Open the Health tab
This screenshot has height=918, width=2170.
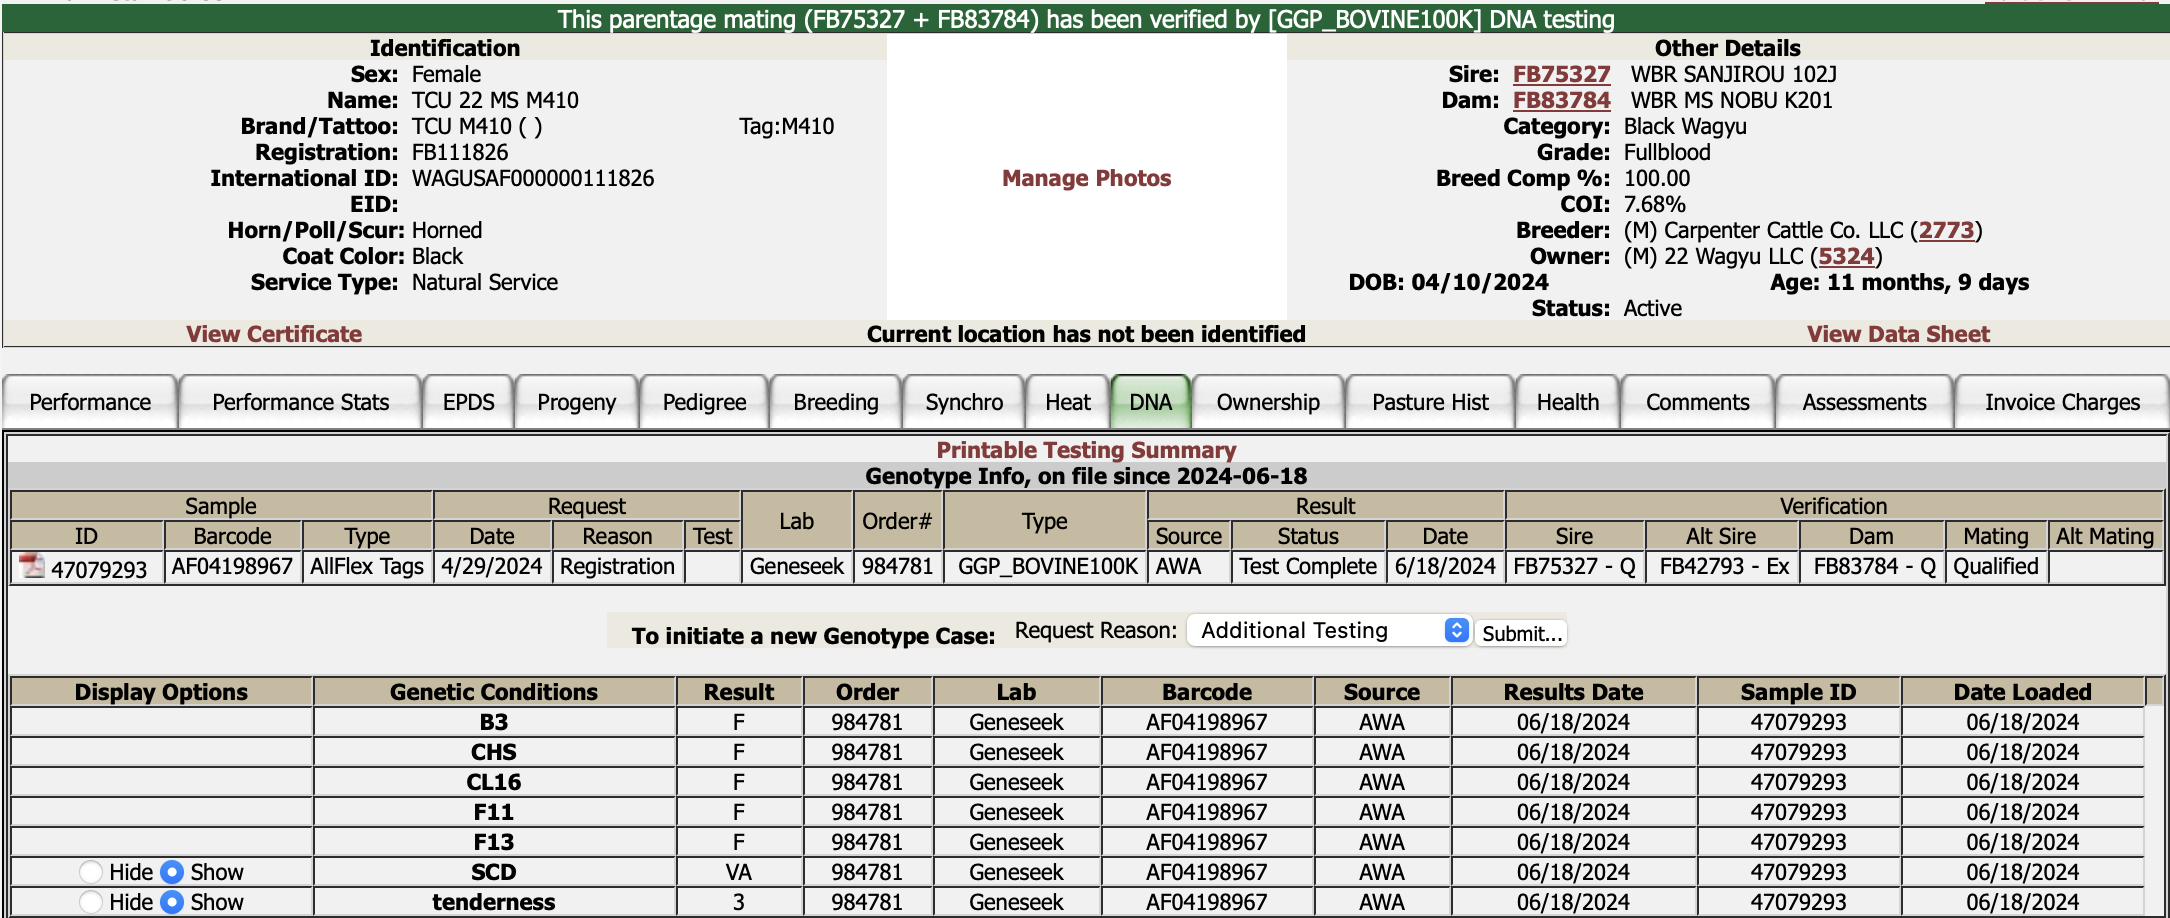coord(1567,402)
